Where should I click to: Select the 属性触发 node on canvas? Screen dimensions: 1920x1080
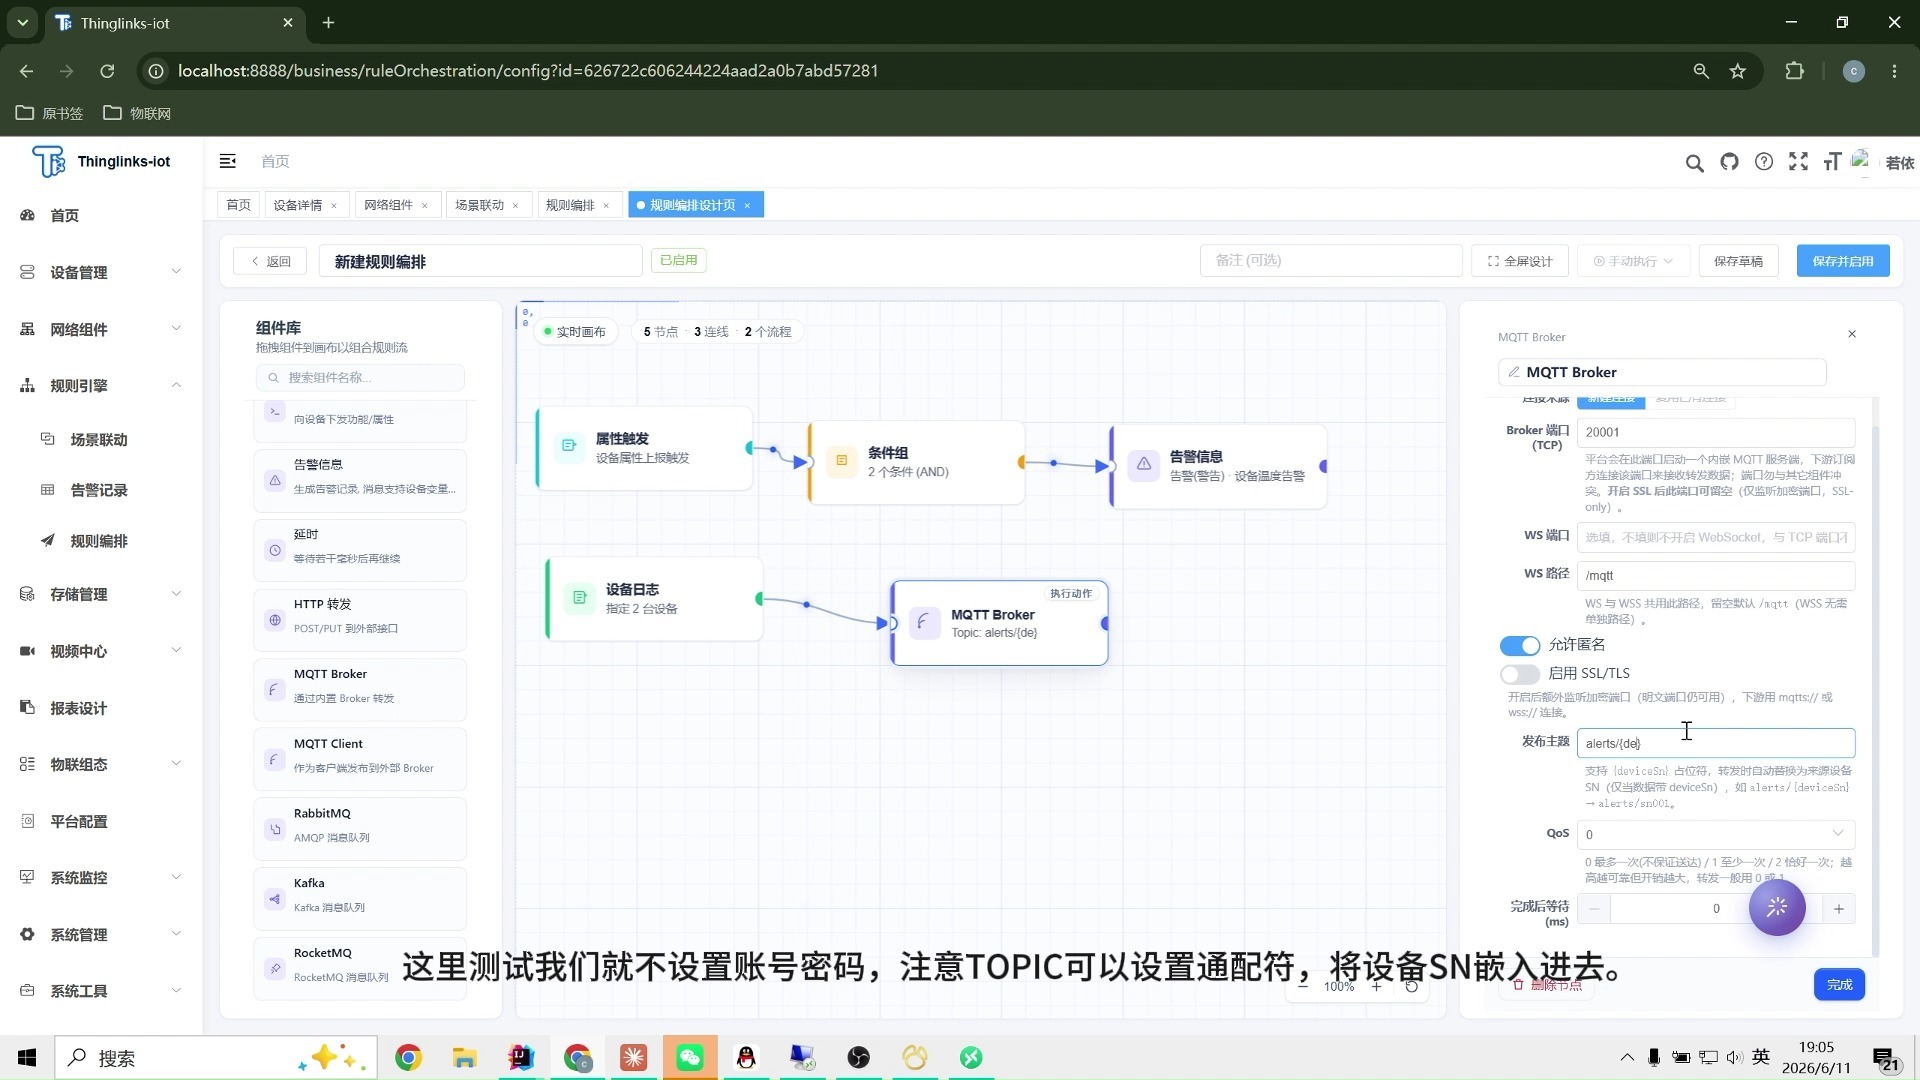click(644, 448)
